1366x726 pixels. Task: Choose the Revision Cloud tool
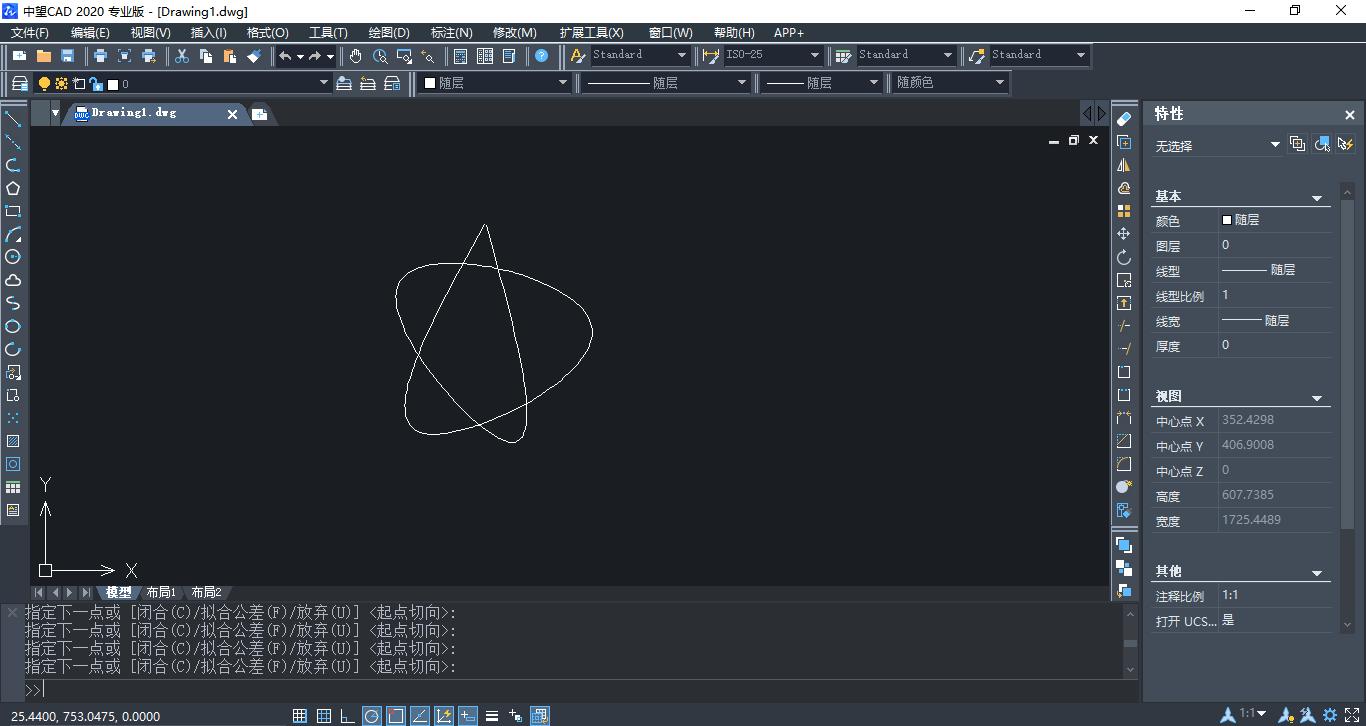(x=13, y=280)
